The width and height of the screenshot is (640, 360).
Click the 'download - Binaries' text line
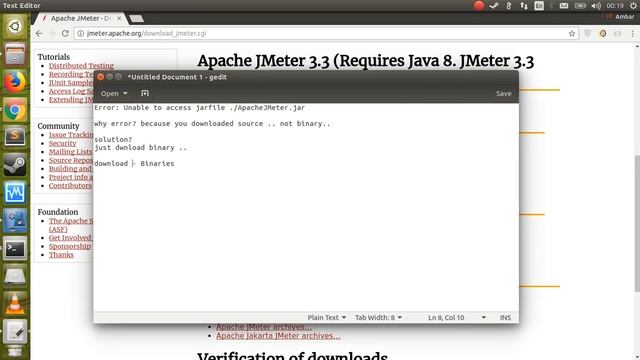134,164
